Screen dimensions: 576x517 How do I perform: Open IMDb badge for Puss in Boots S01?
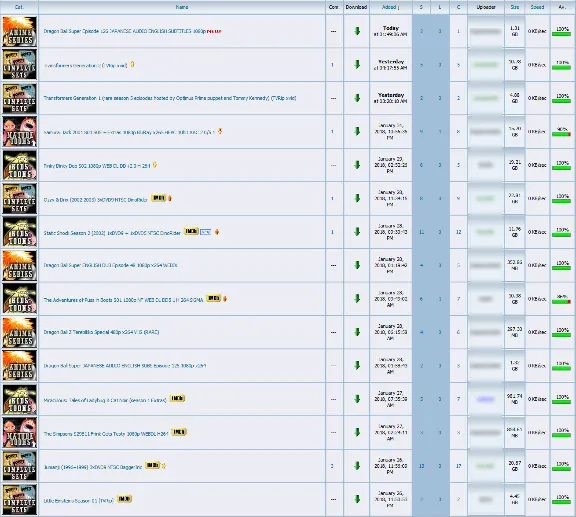click(x=213, y=298)
